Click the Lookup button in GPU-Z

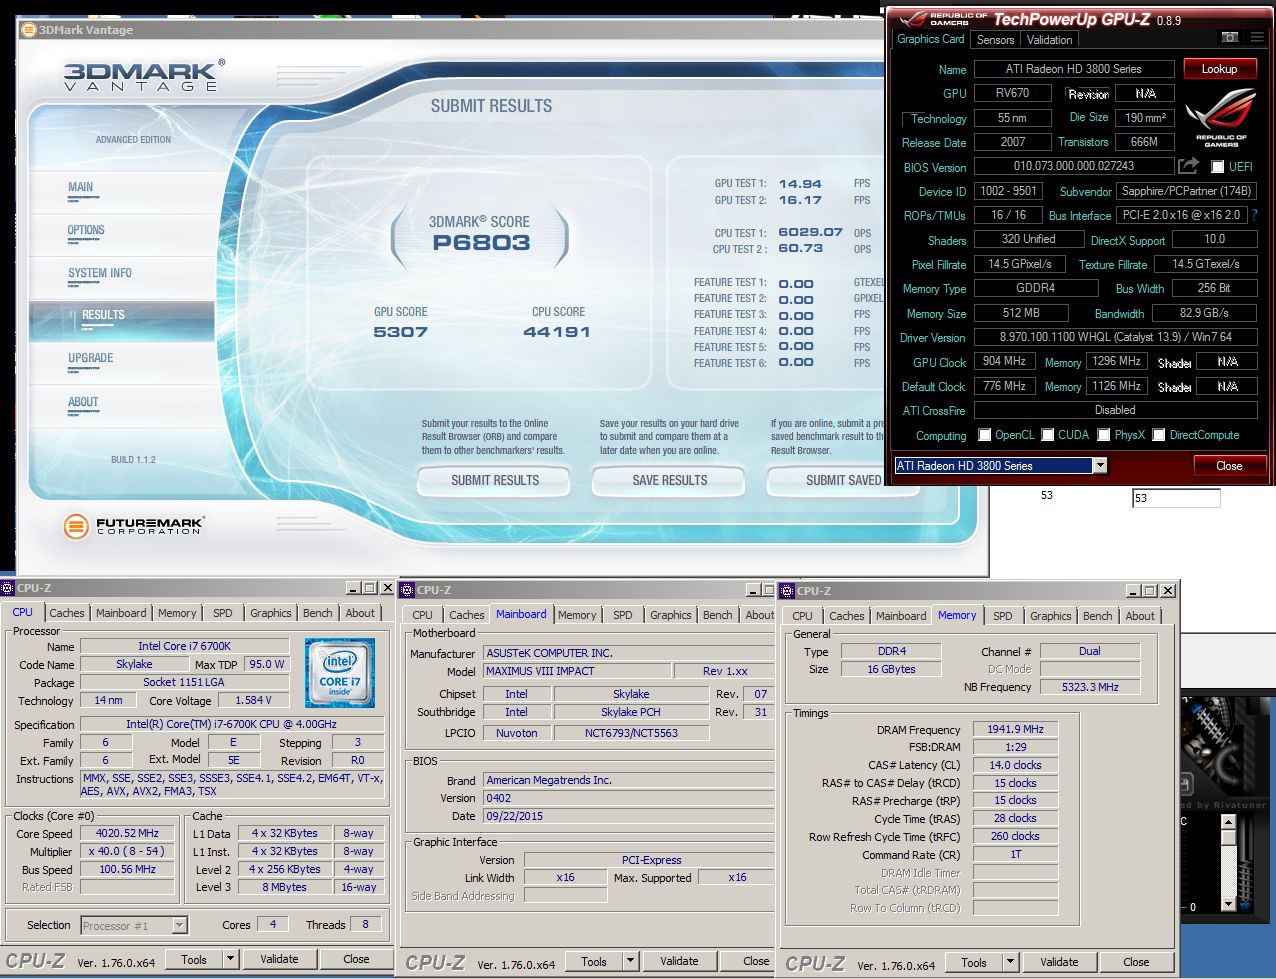[1219, 69]
